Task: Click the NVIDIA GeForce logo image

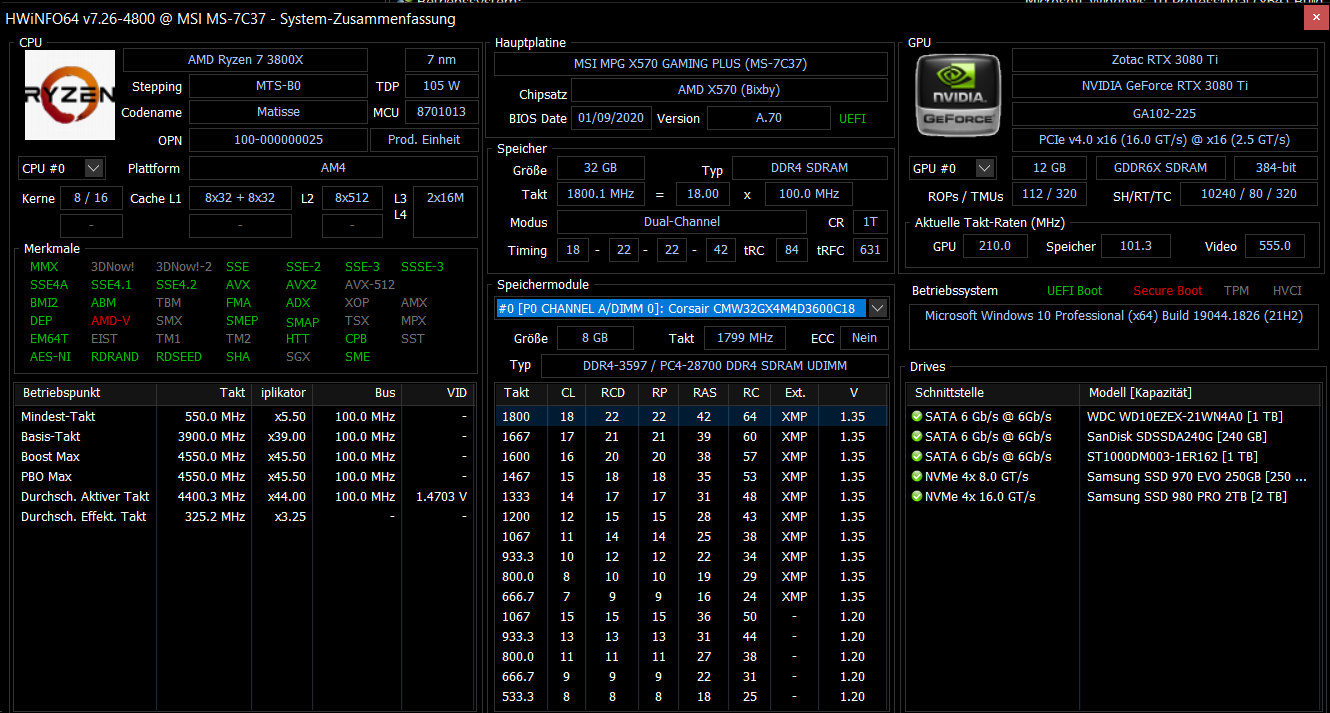Action: click(960, 95)
